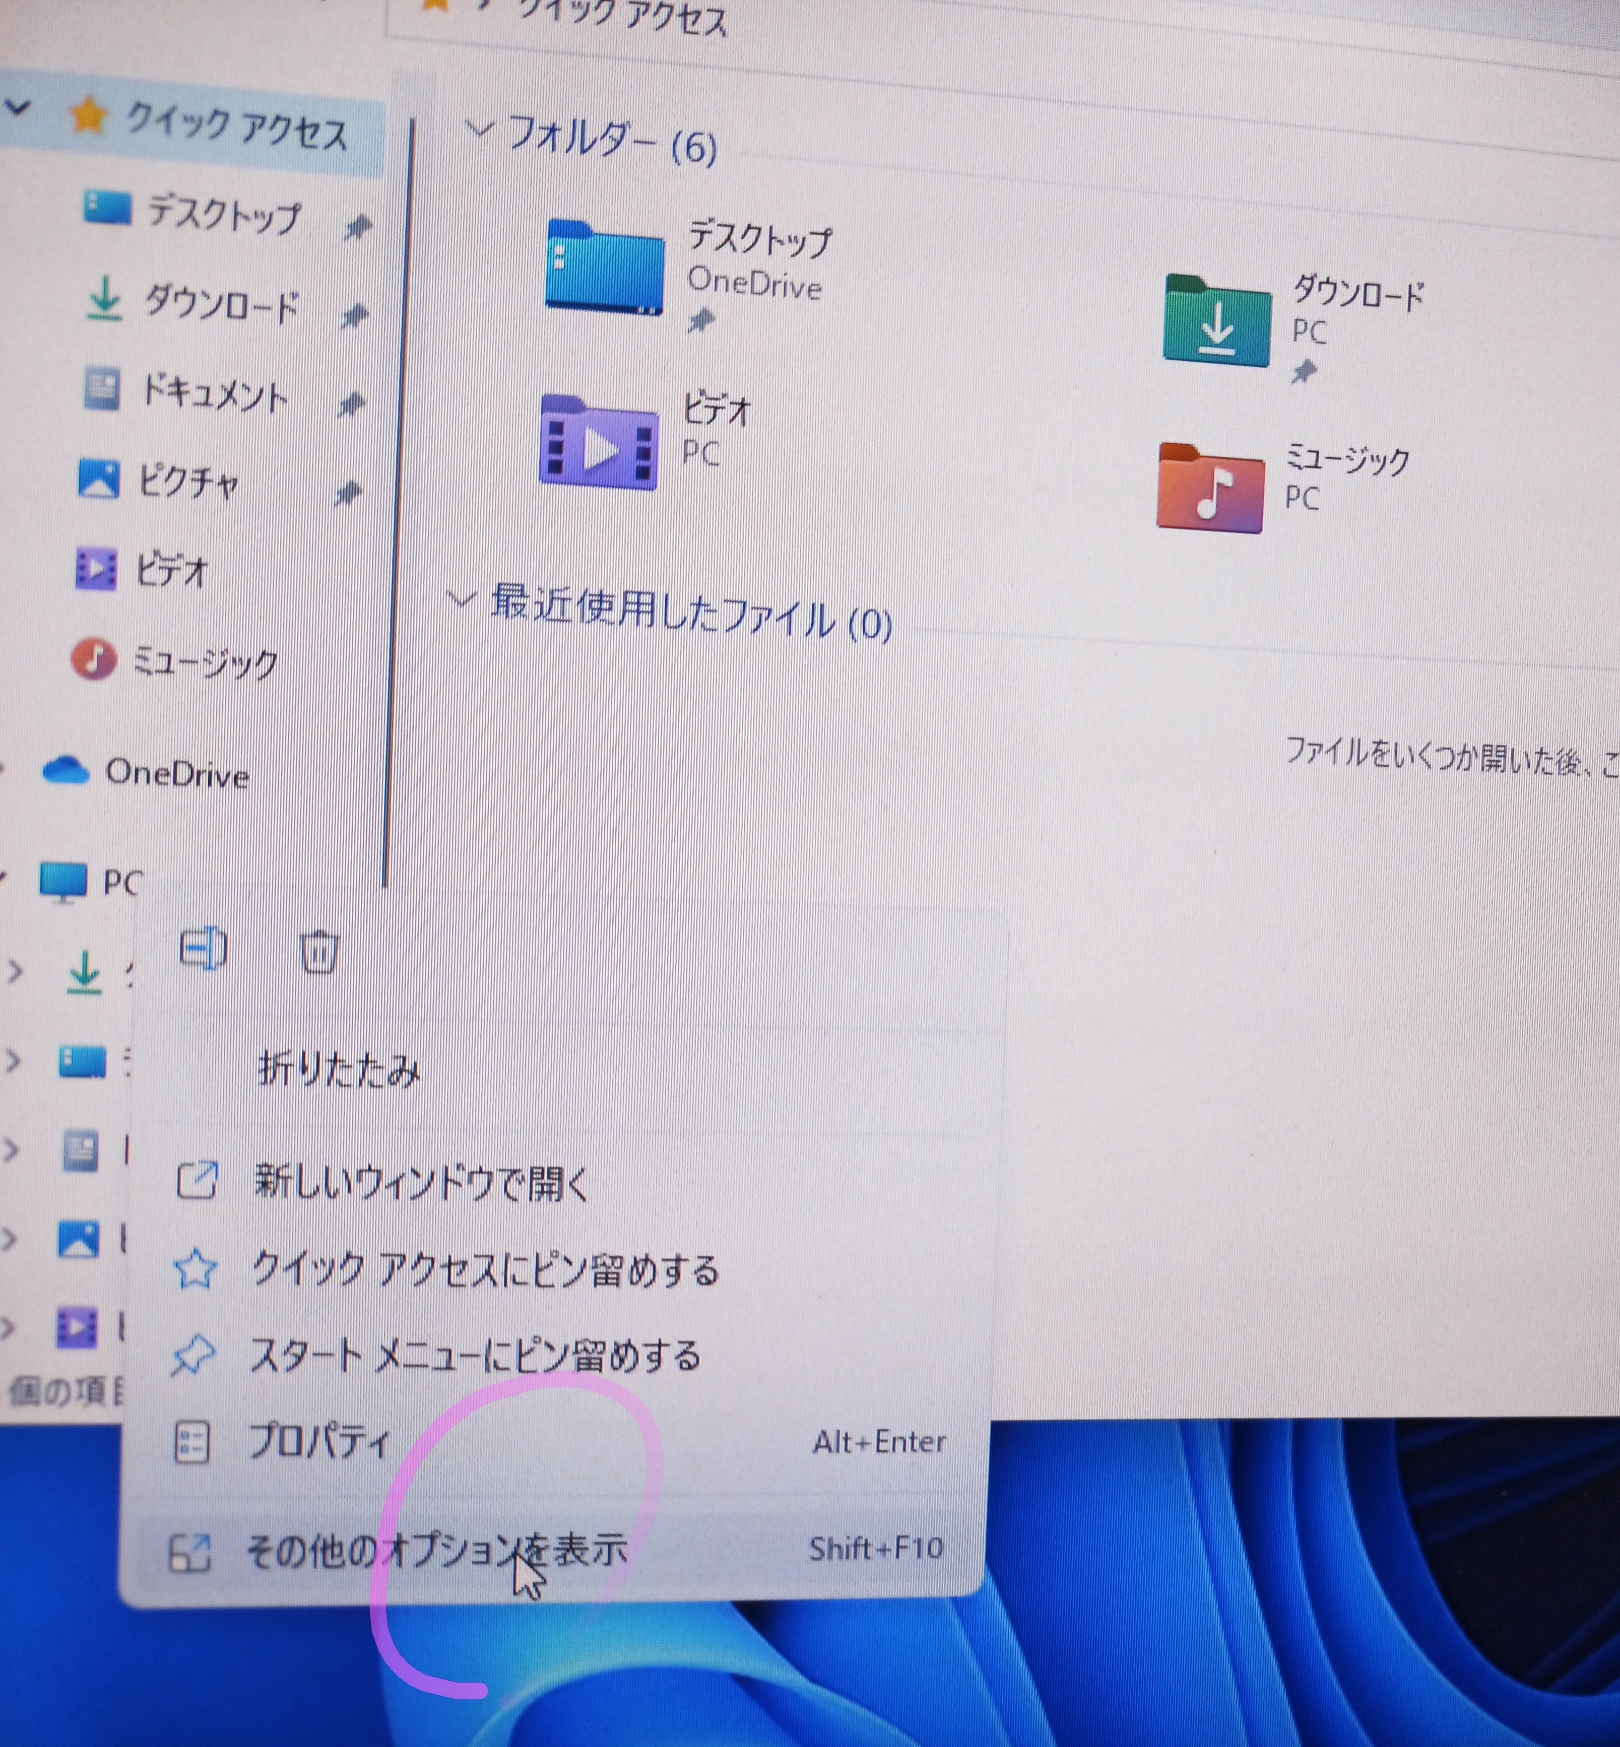
Task: Select クイック アクセス in the sidebar
Action: [x=236, y=126]
